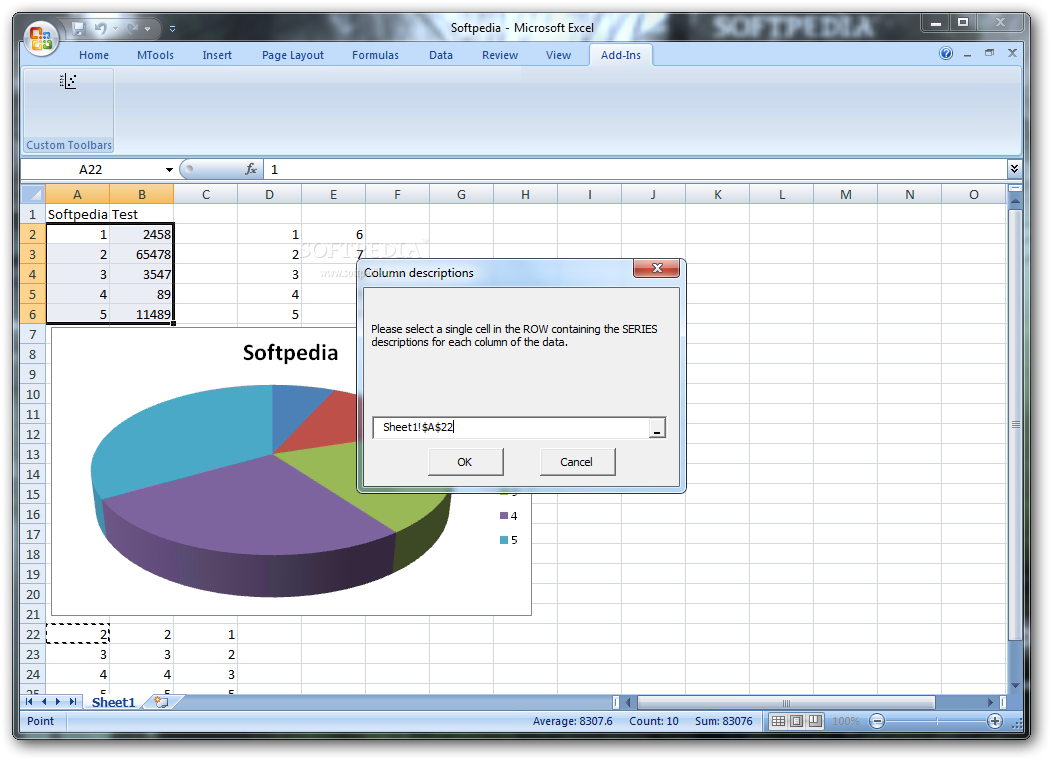Cancel the Column descriptions dialog

point(576,462)
